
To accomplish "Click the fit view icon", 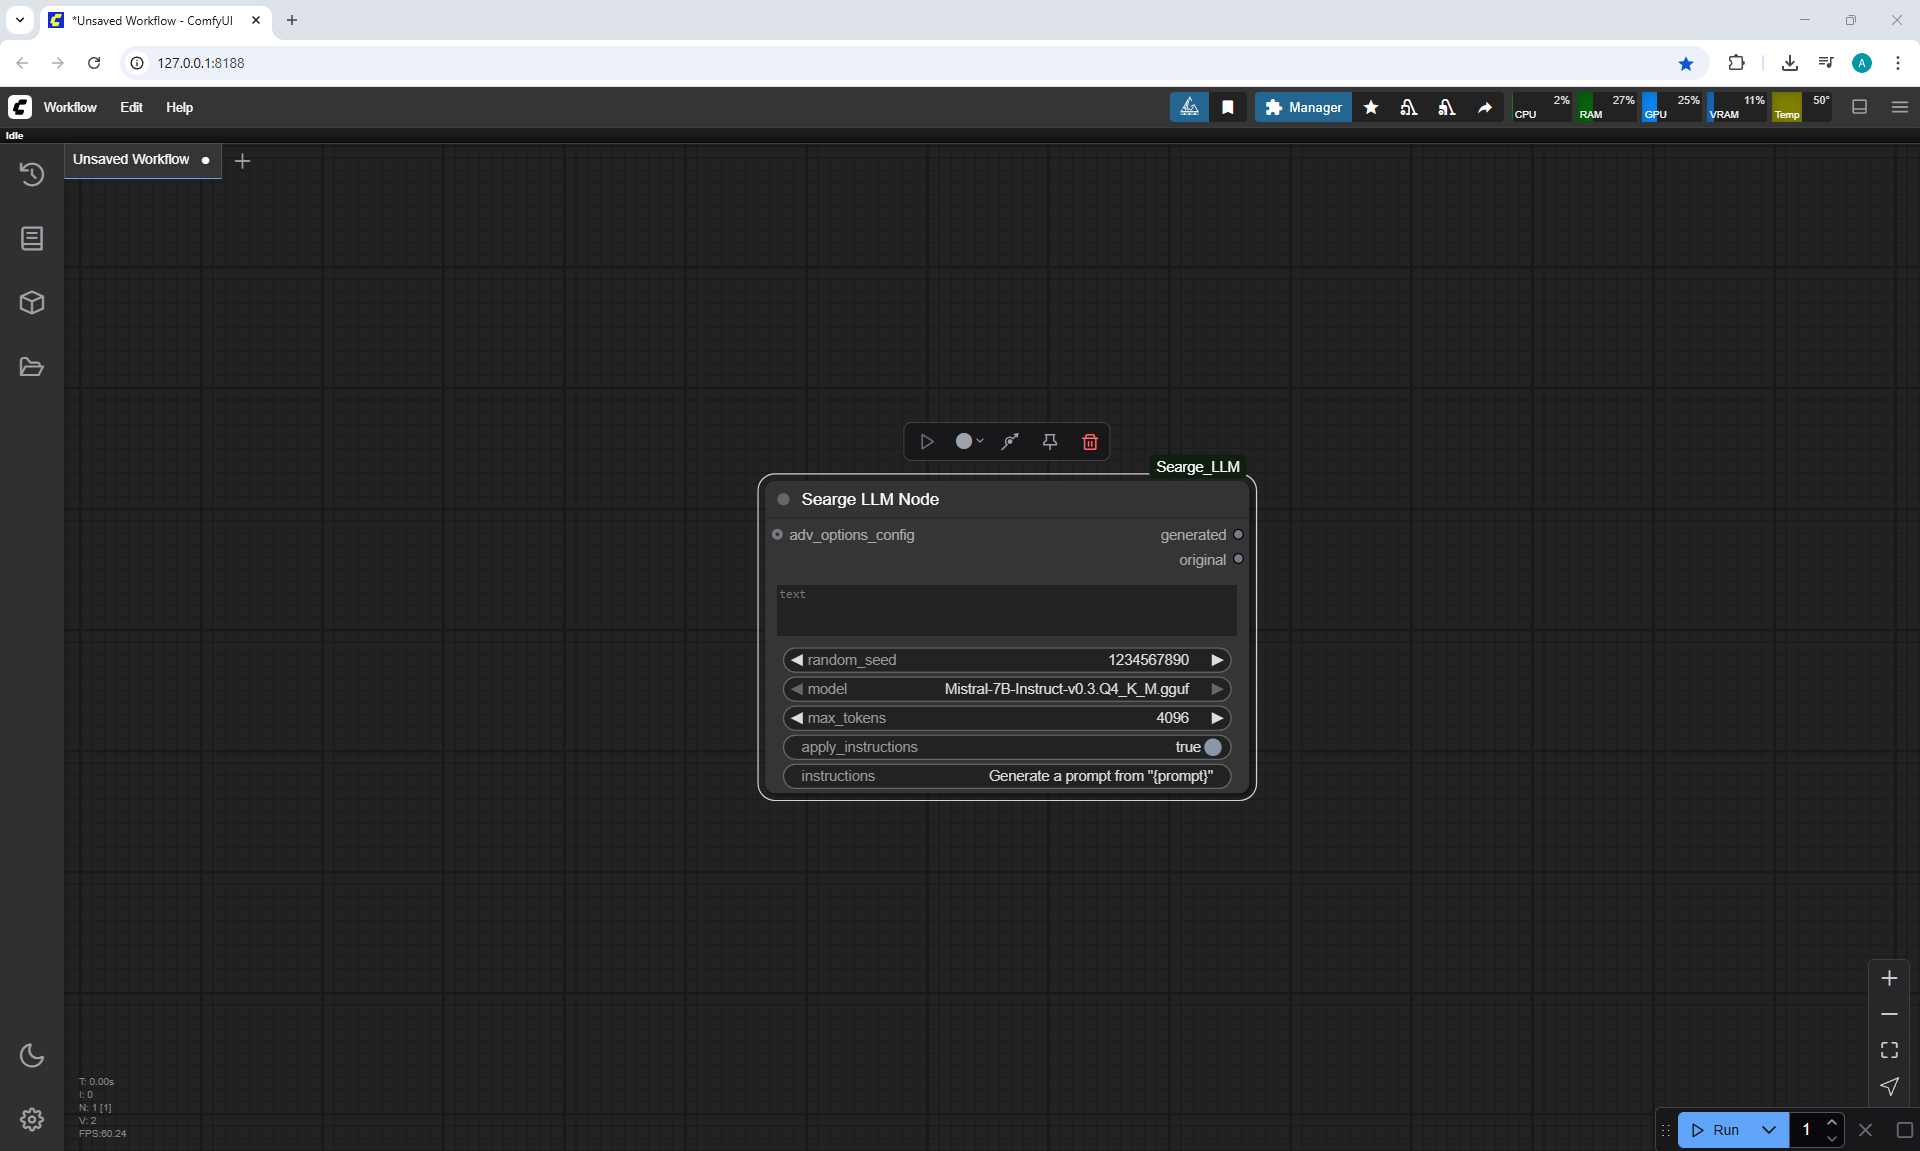I will [x=1889, y=1050].
